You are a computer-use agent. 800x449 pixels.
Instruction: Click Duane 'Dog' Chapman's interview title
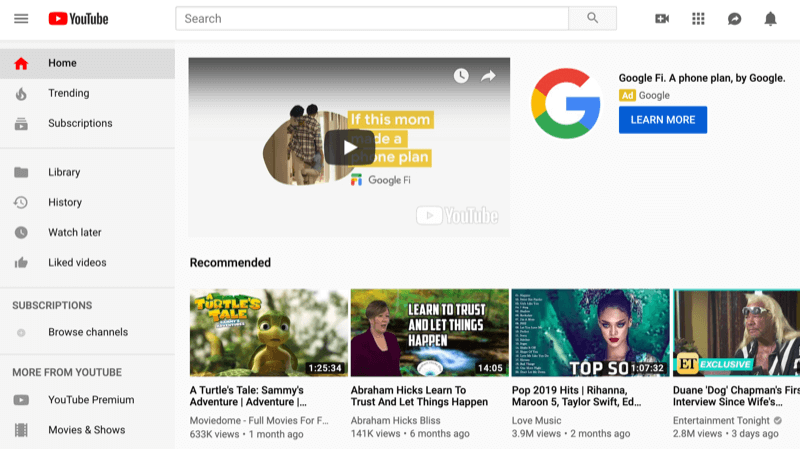(x=736, y=396)
